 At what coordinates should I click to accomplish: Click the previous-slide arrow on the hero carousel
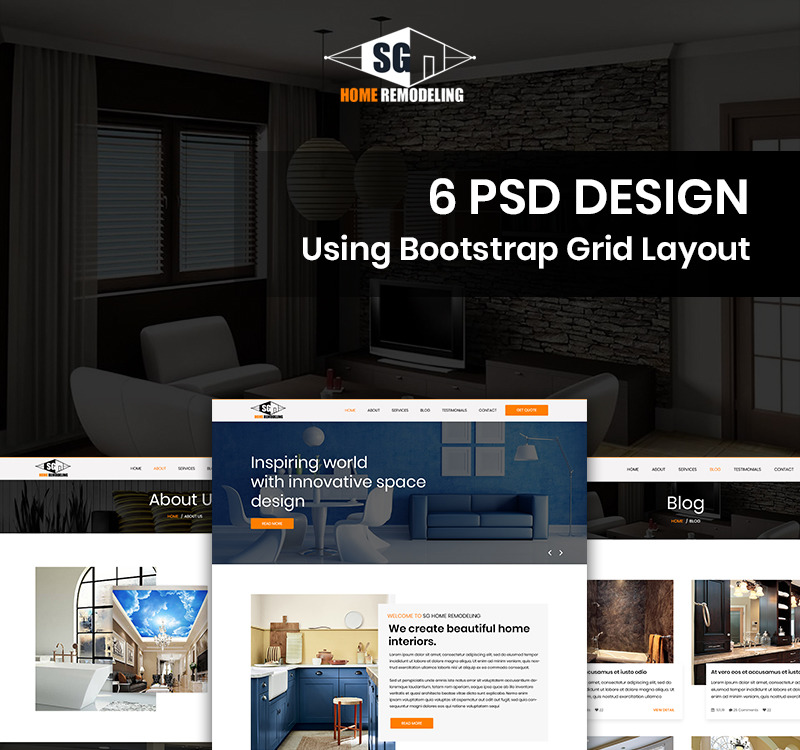click(x=550, y=553)
